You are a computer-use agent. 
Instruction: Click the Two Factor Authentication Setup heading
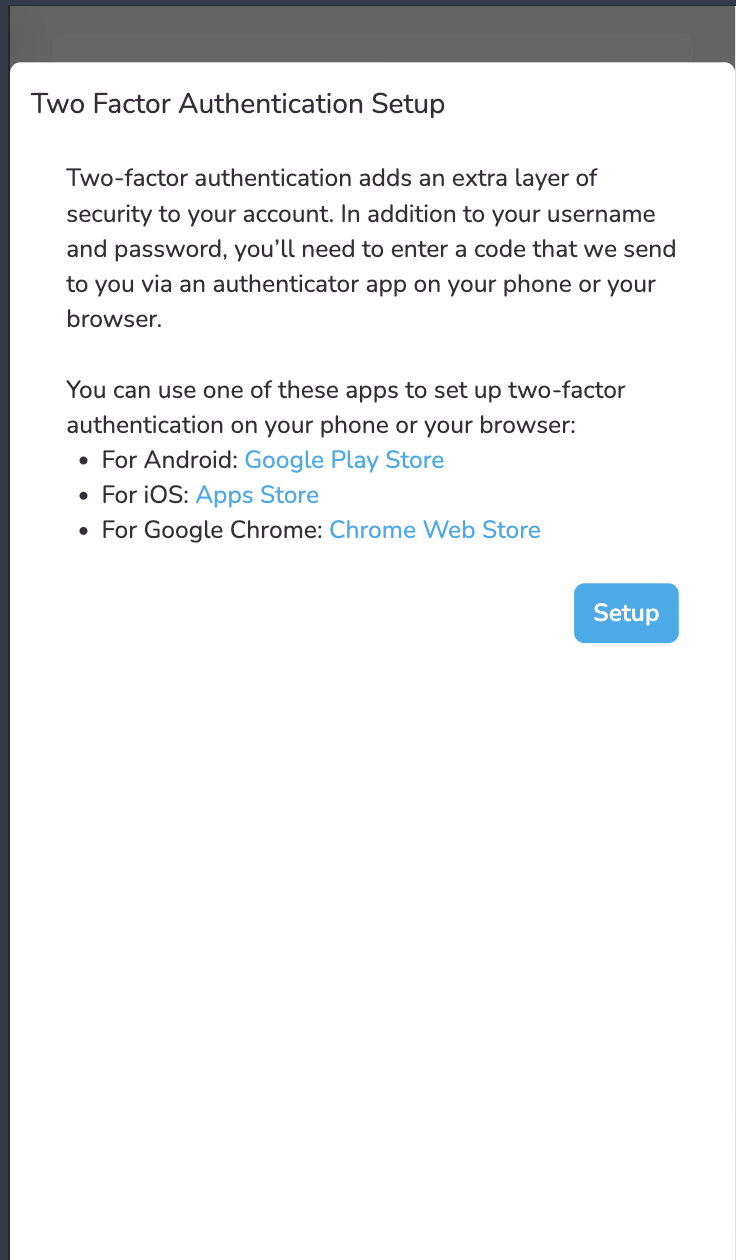238,104
